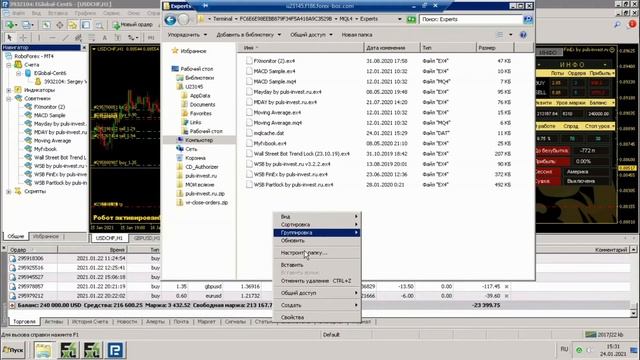Open the Пуск start button
This screenshot has width=640, height=360.
[13, 350]
